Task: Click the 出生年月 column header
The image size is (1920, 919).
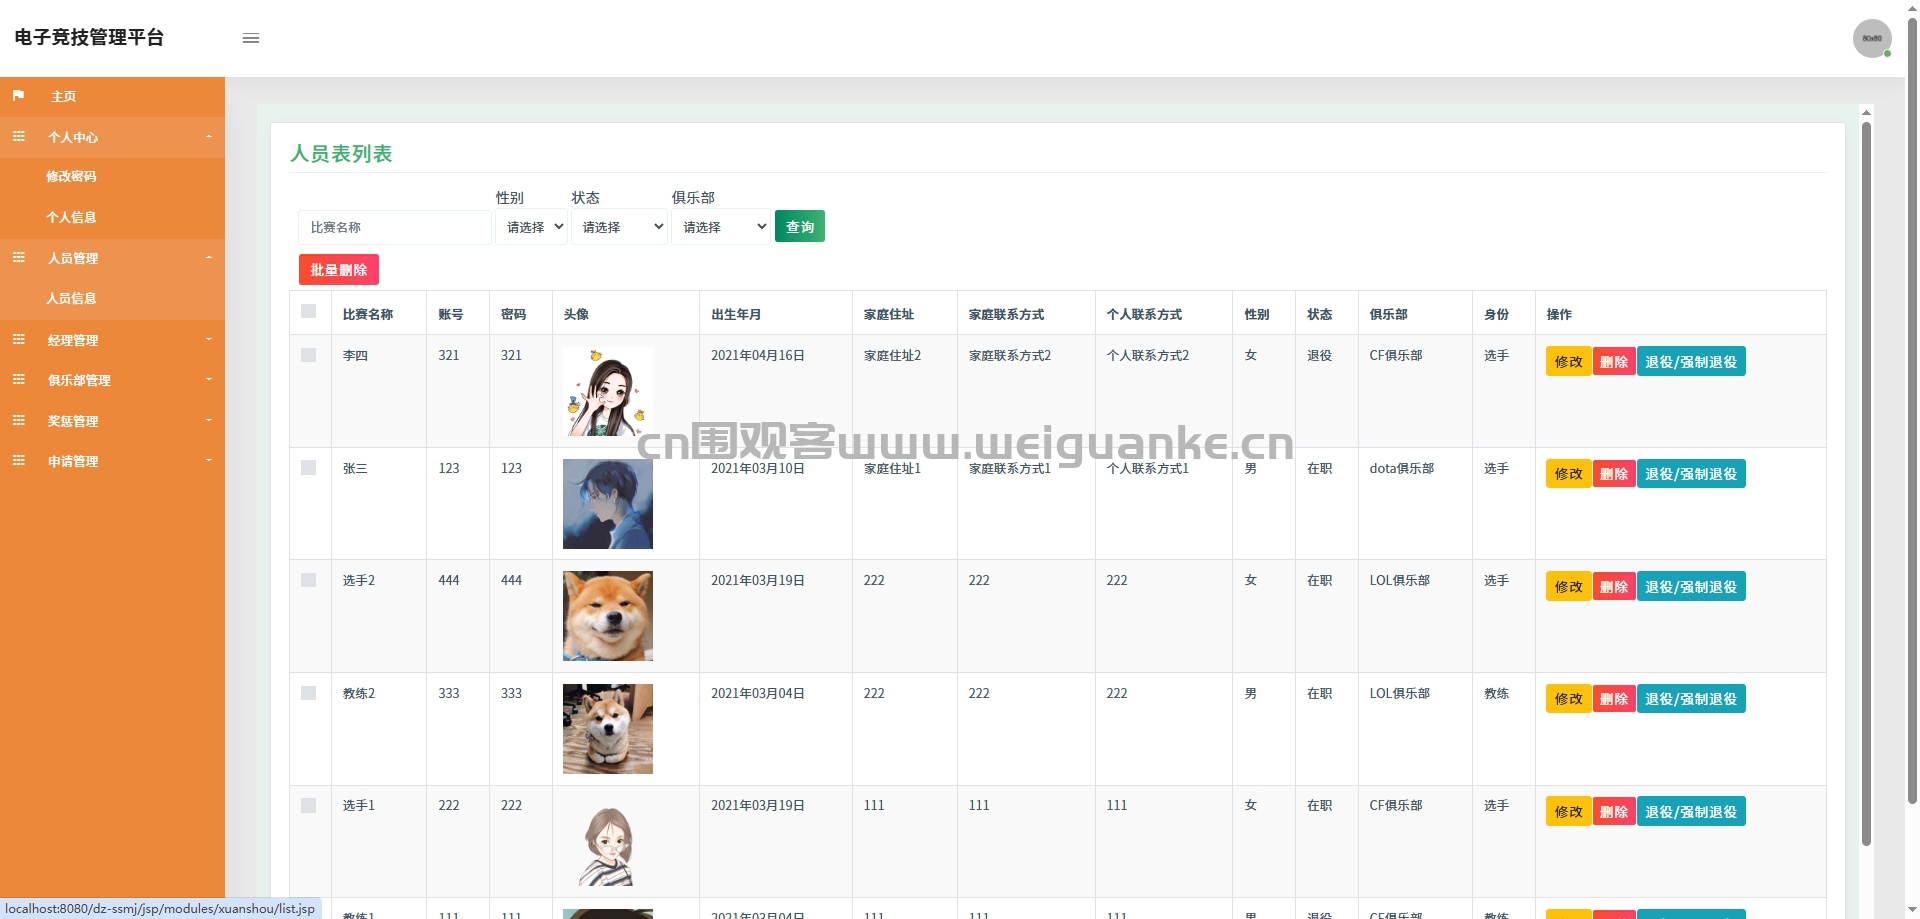Action: 736,314
